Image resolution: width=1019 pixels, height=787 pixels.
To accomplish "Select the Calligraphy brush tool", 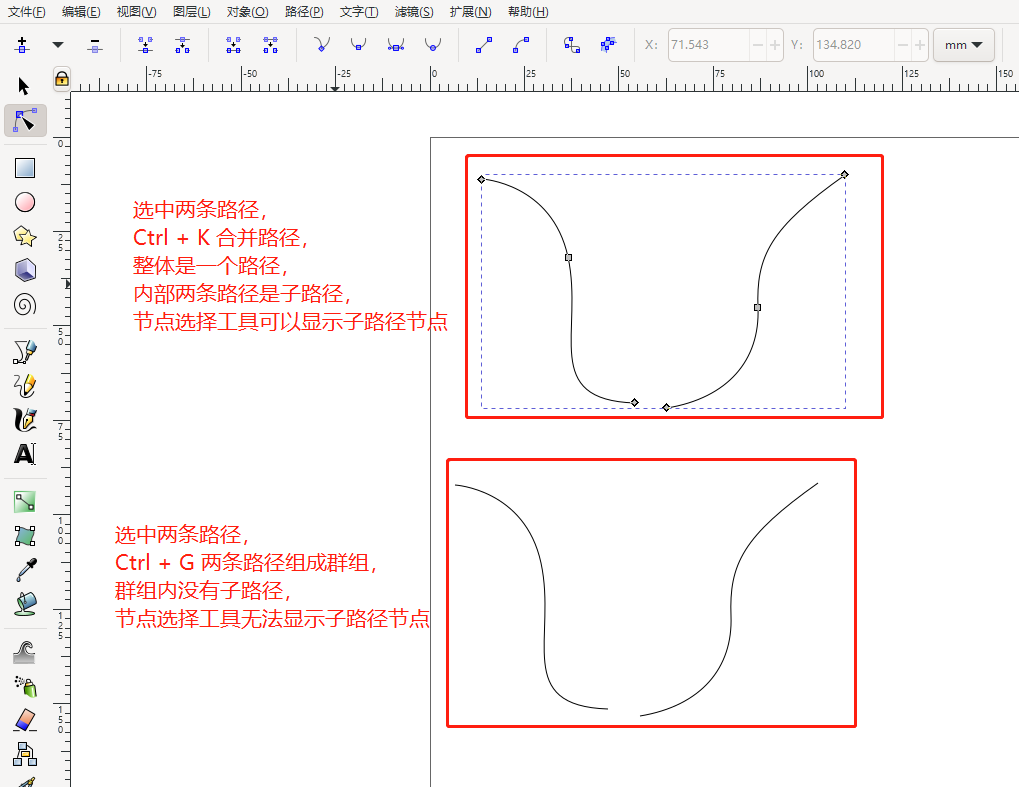I will coord(25,420).
